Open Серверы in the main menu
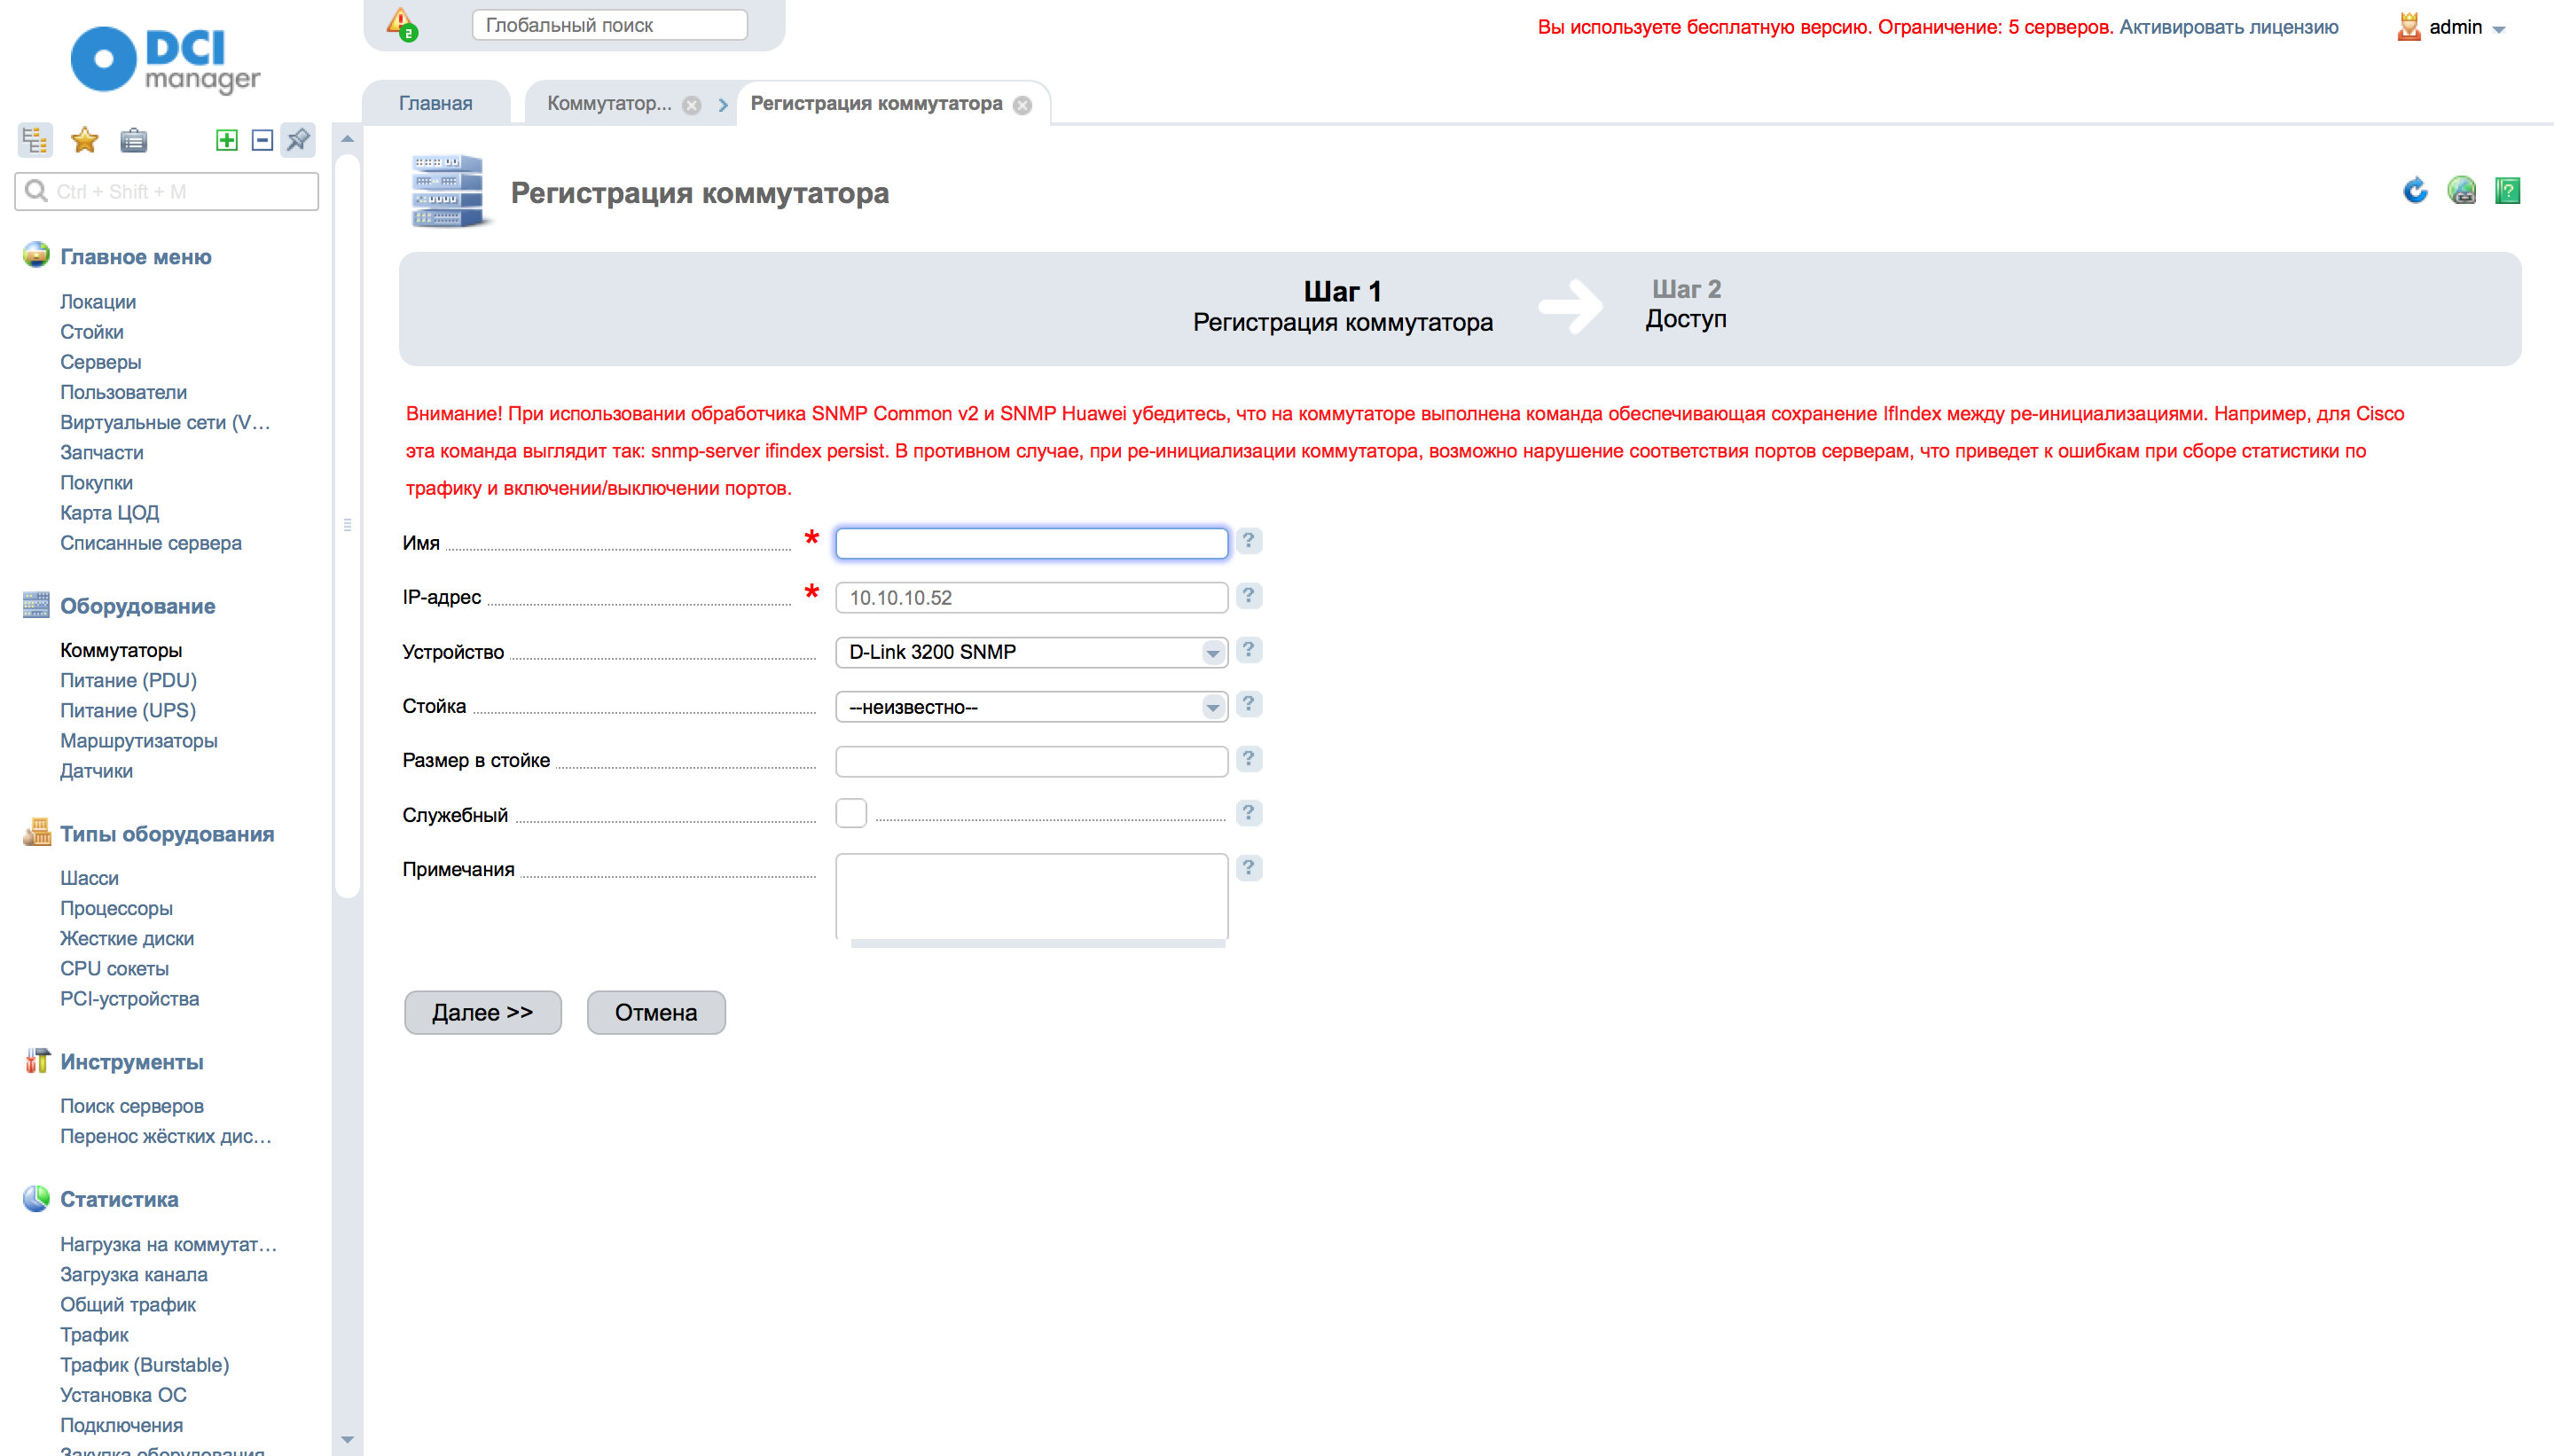 (x=100, y=362)
